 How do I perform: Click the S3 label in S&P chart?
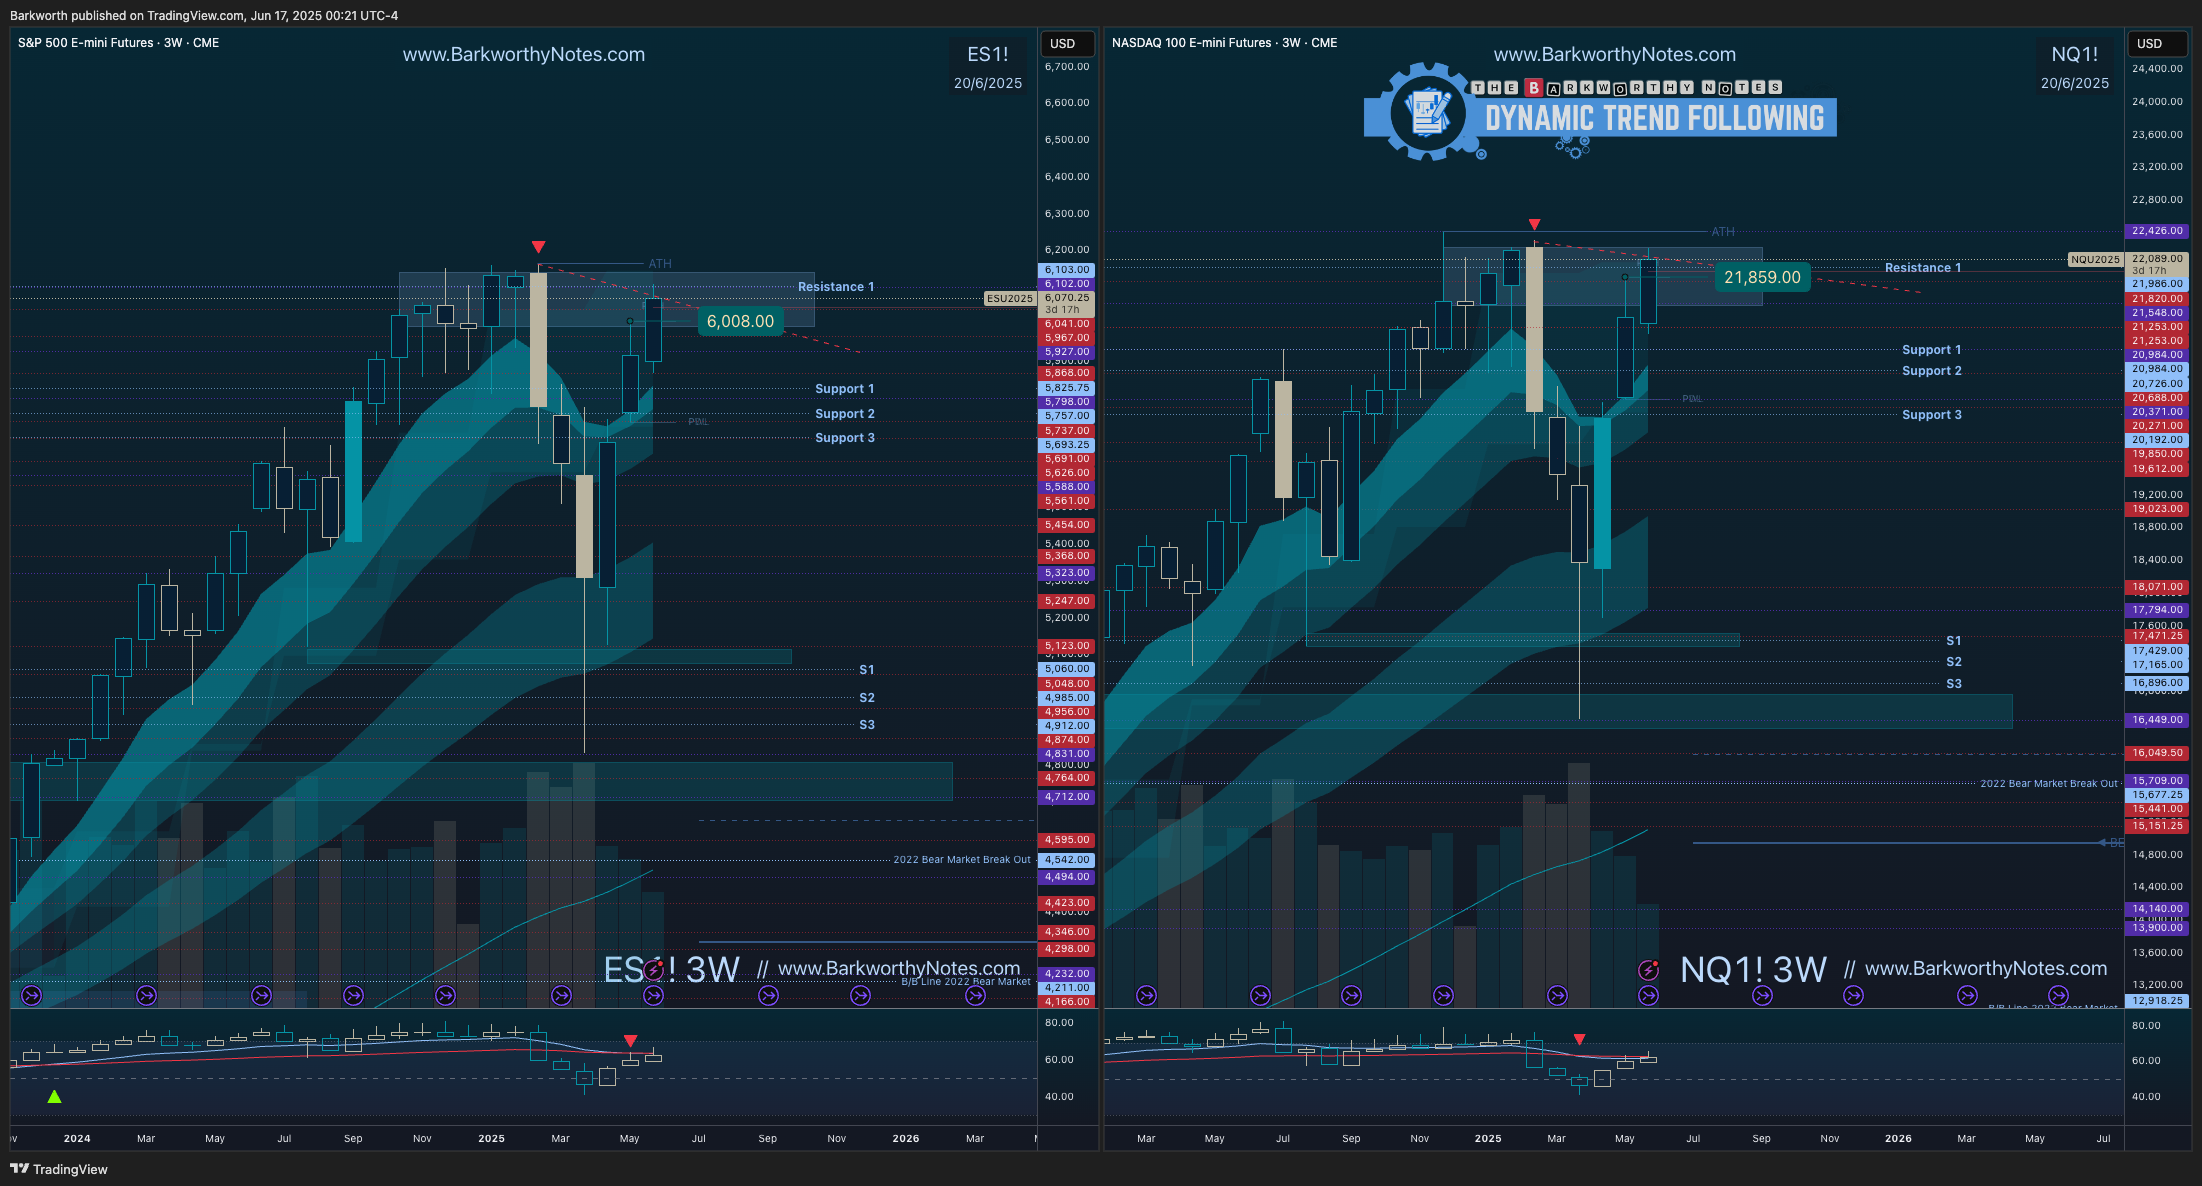tap(867, 725)
